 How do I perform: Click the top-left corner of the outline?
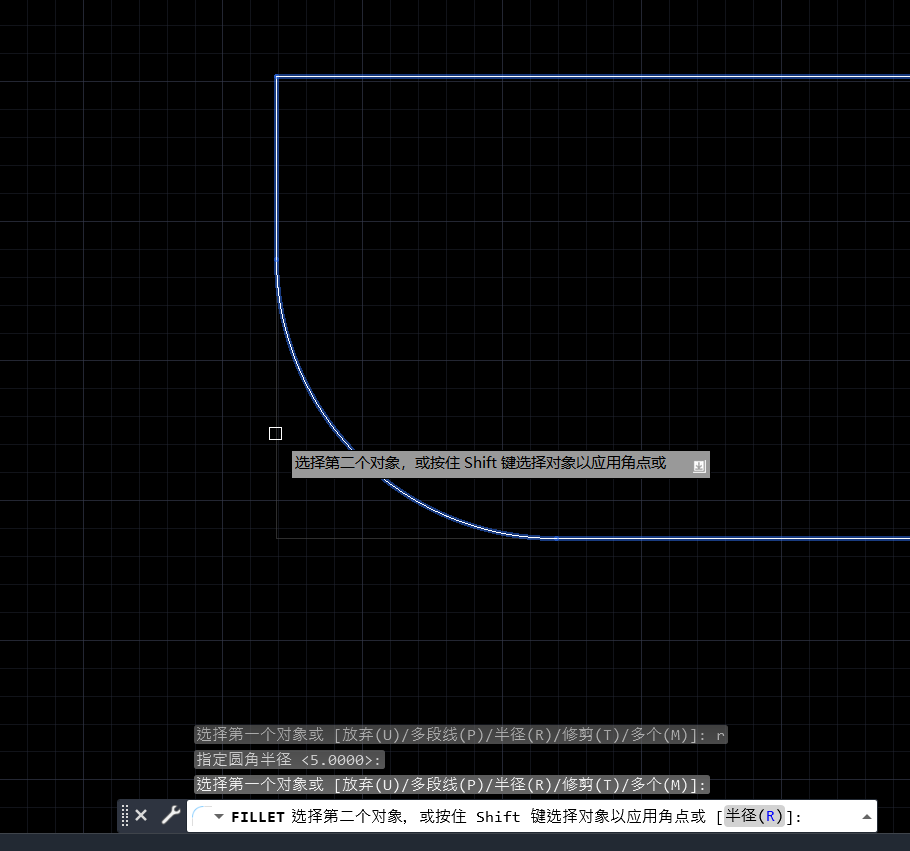click(277, 77)
